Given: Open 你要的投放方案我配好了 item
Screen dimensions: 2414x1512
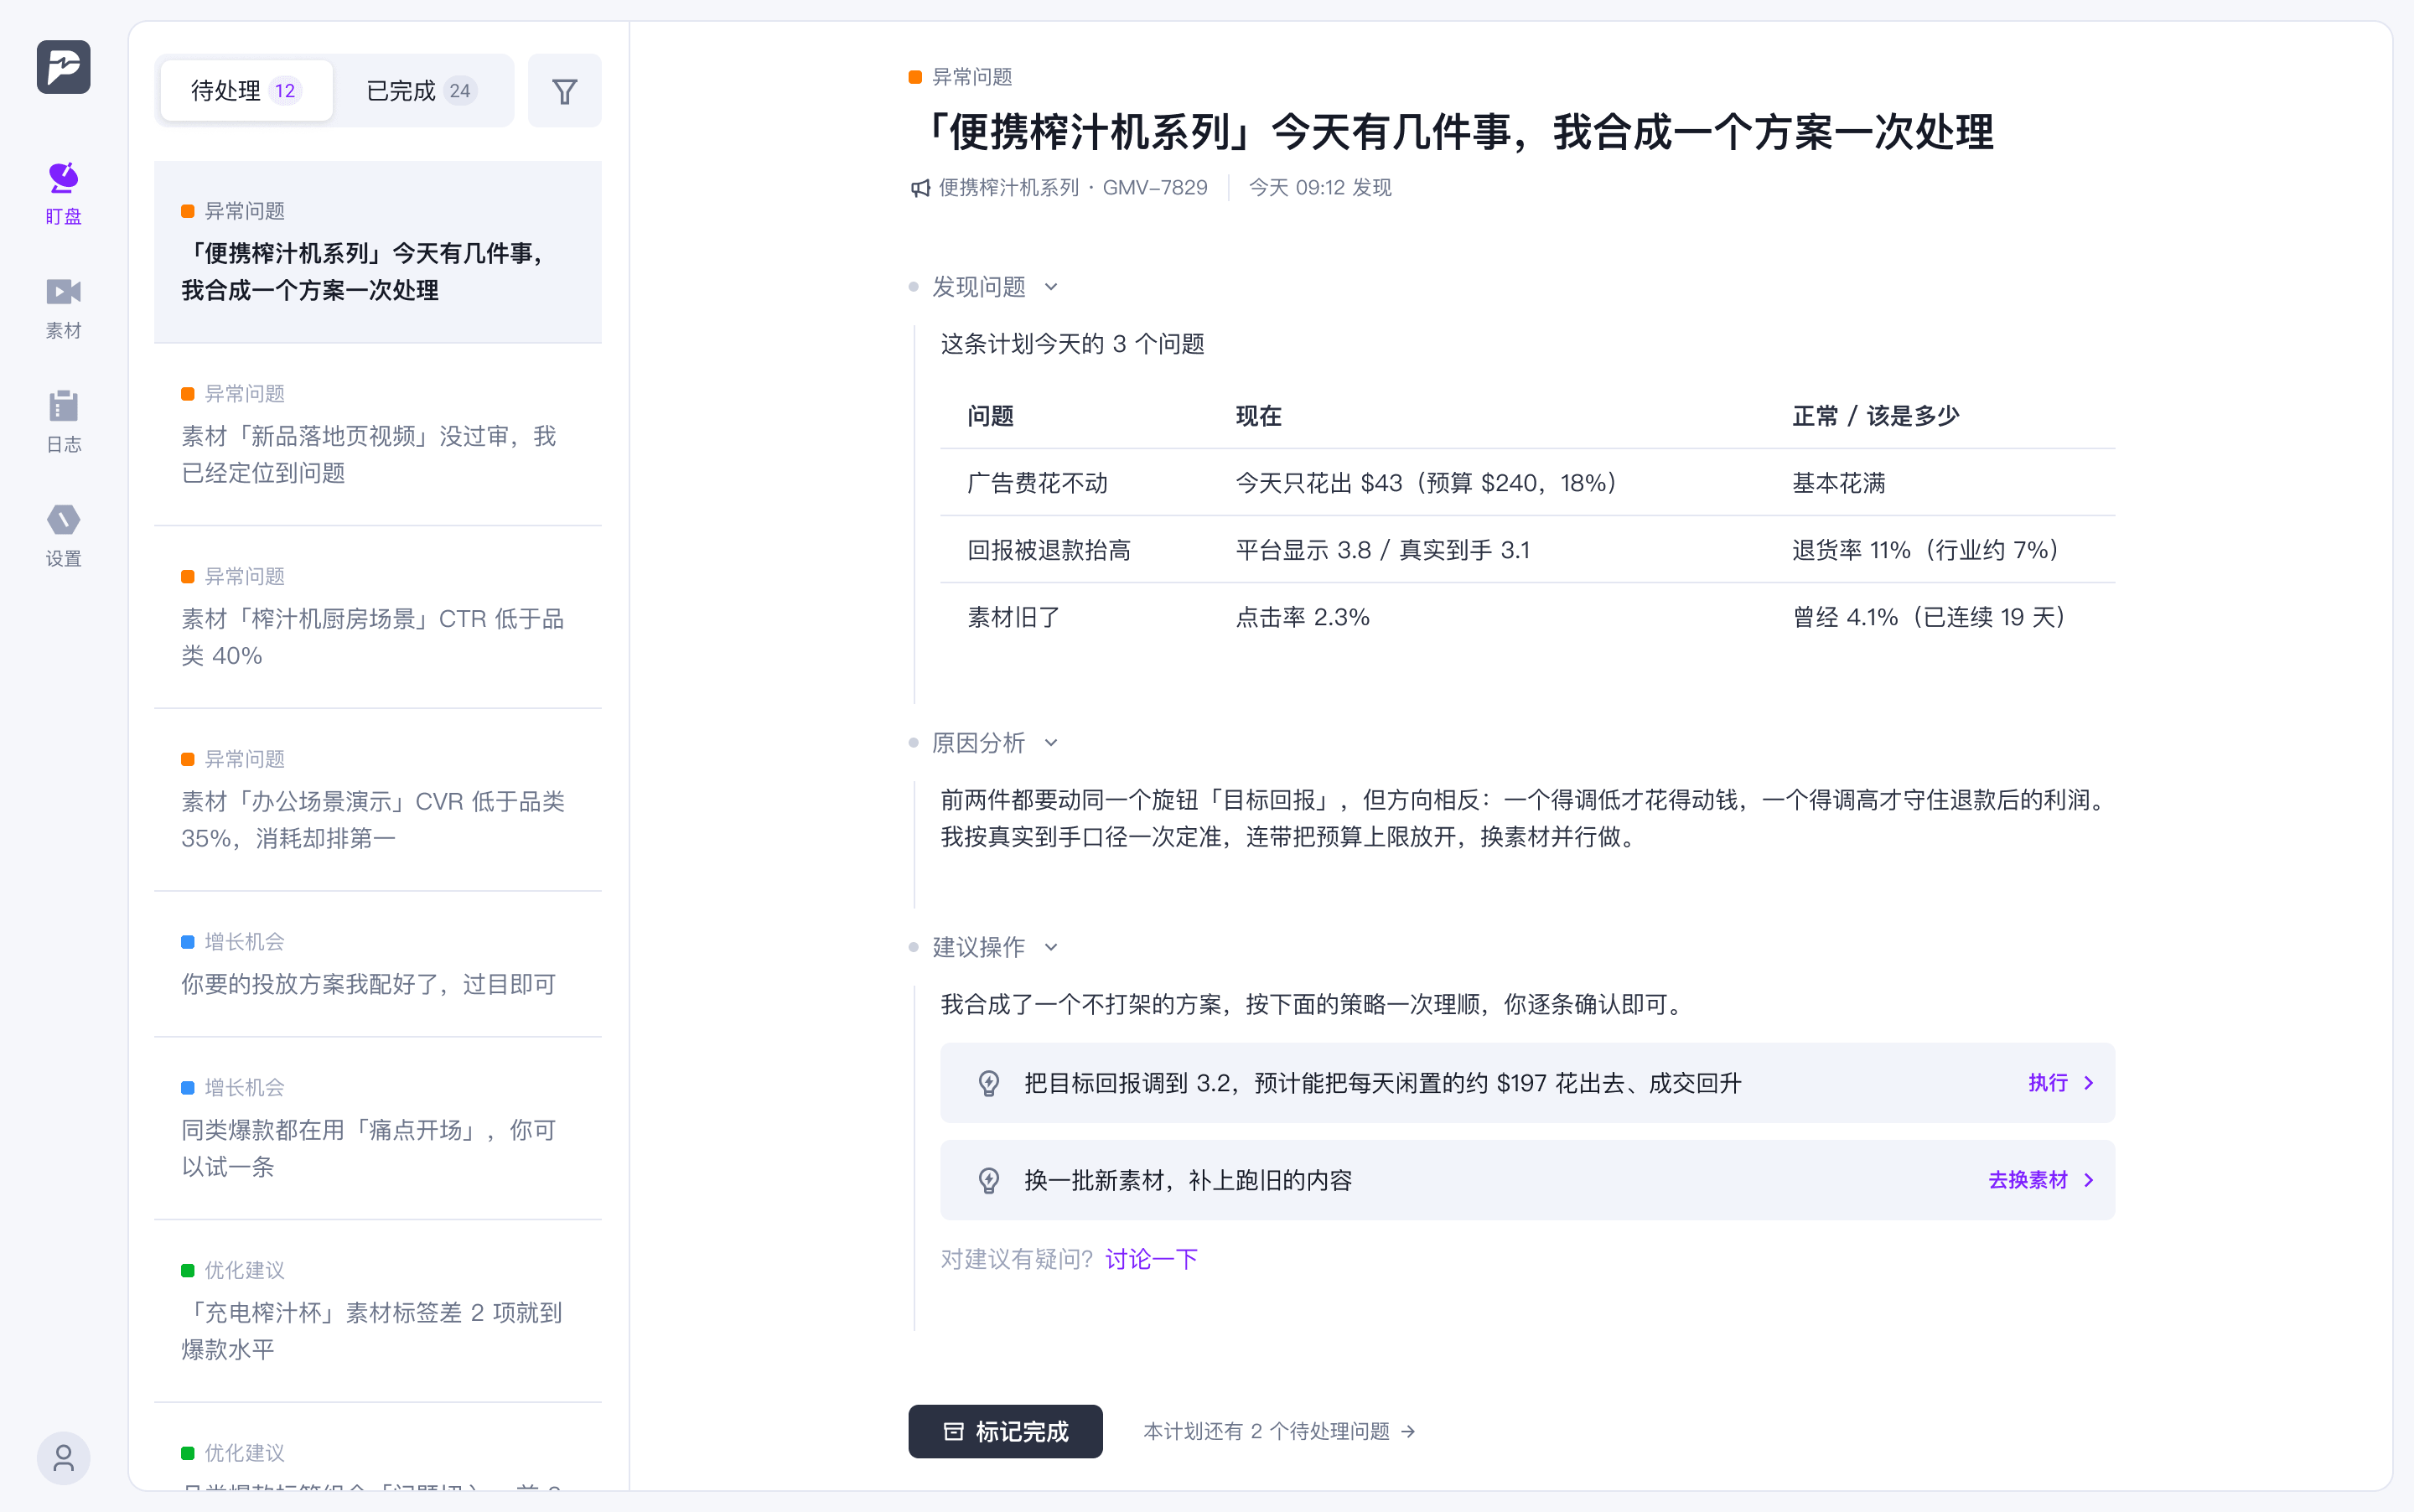Looking at the screenshot, I should point(378,964).
